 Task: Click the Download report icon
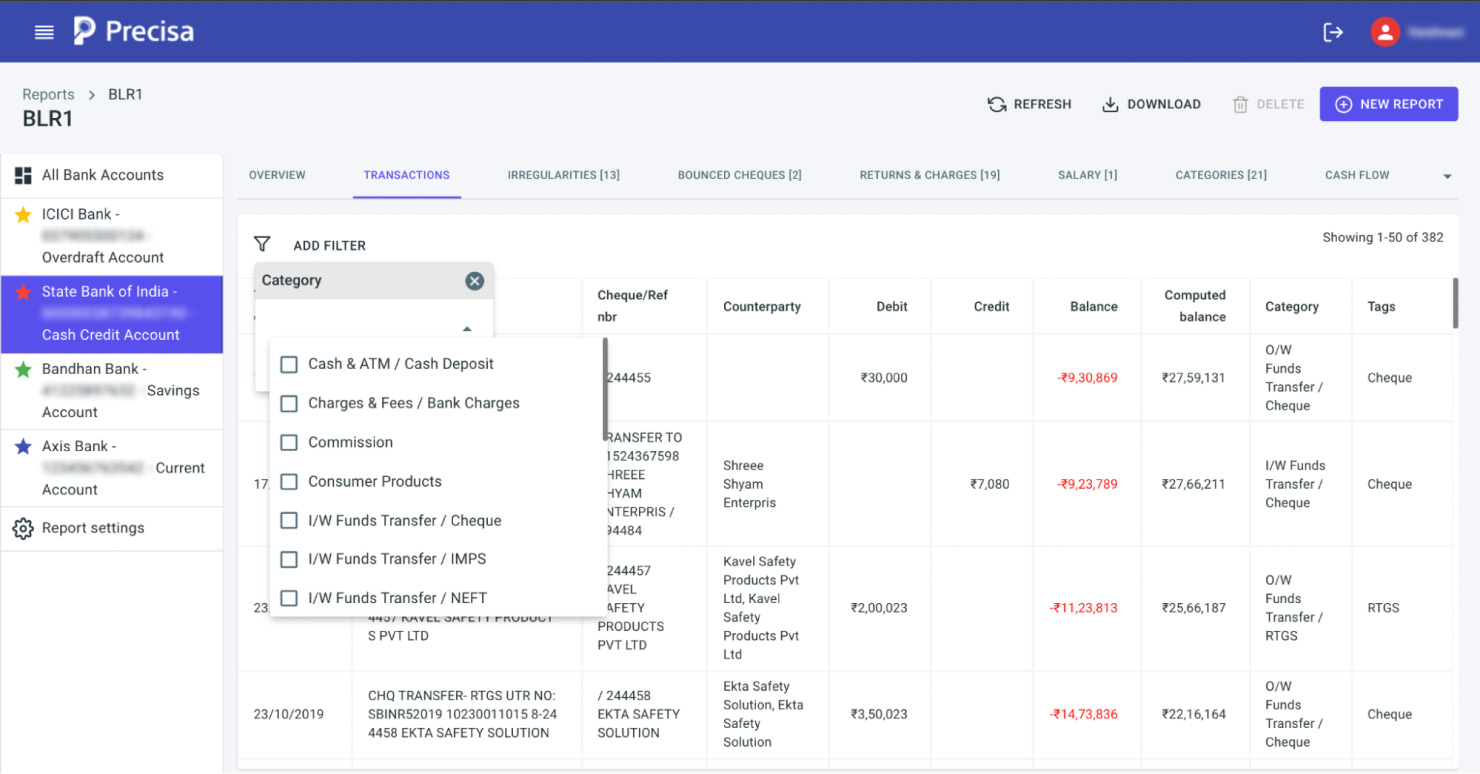(x=1109, y=103)
